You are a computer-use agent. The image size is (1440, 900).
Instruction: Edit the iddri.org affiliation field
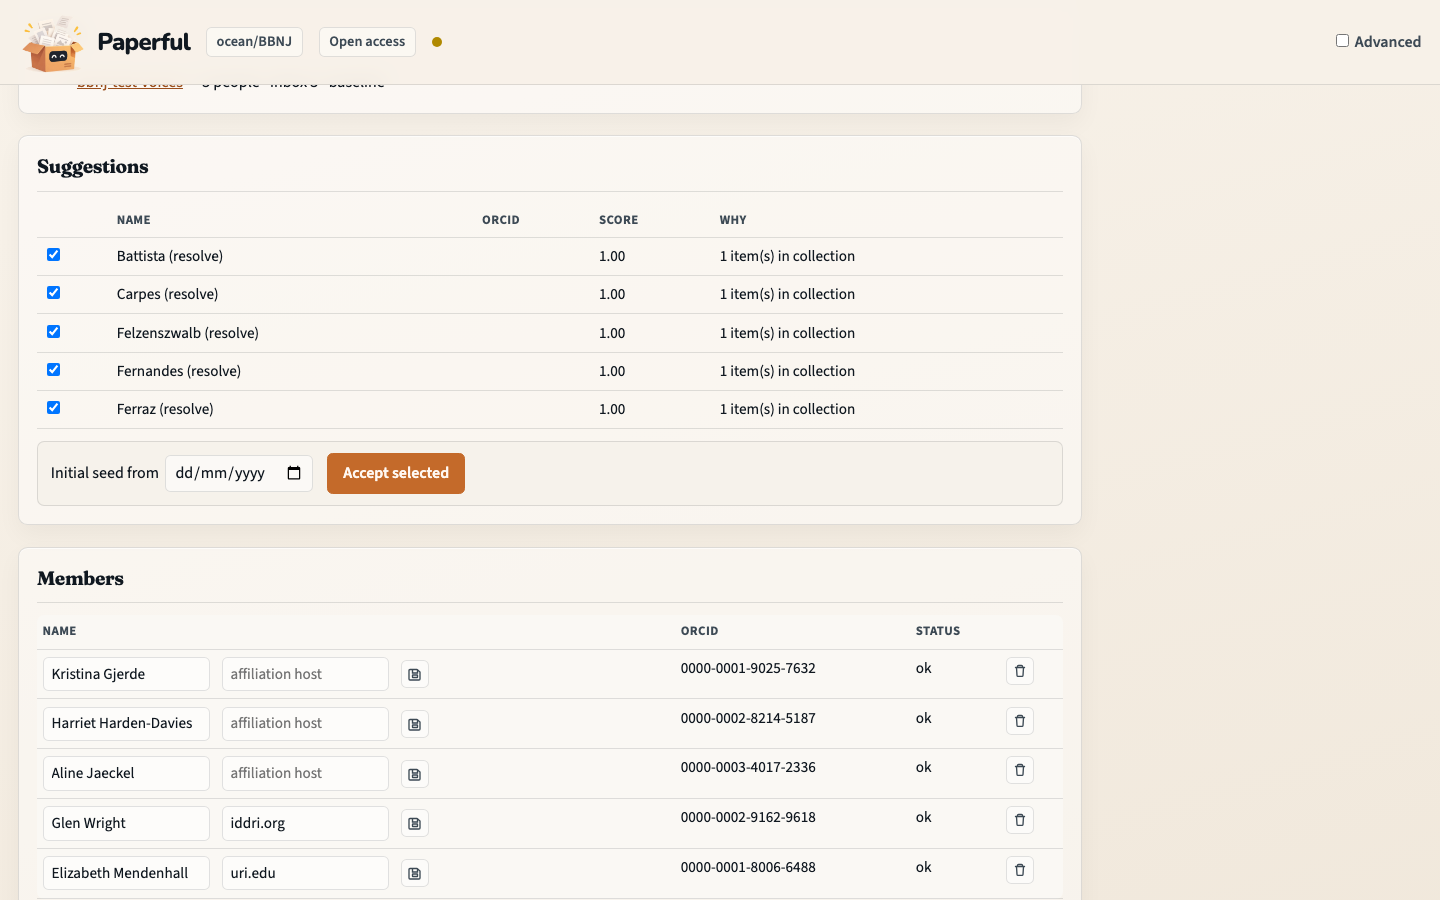click(x=305, y=823)
